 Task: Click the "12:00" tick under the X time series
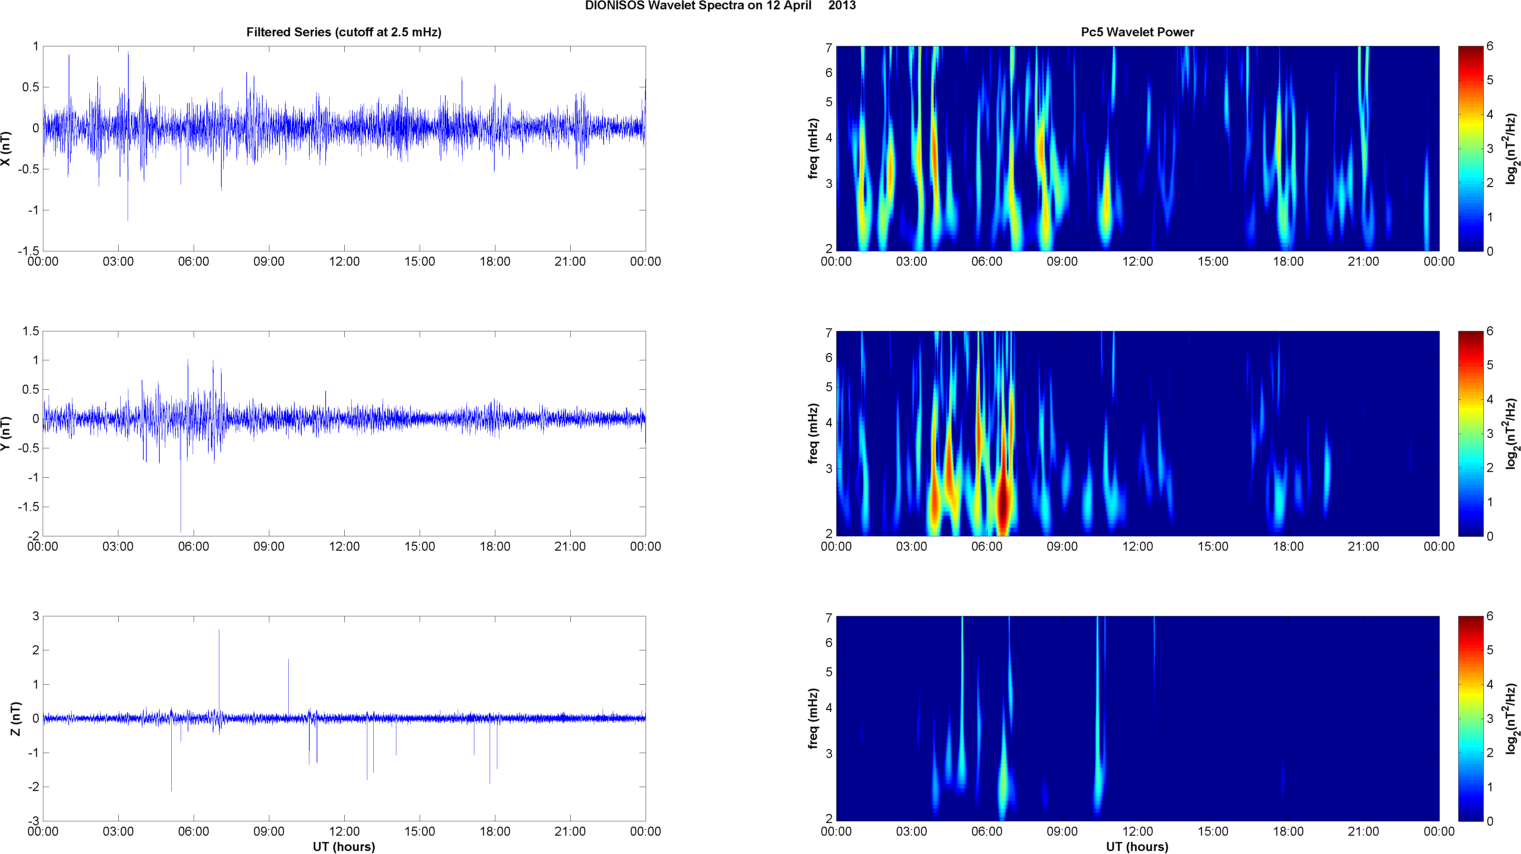[344, 262]
